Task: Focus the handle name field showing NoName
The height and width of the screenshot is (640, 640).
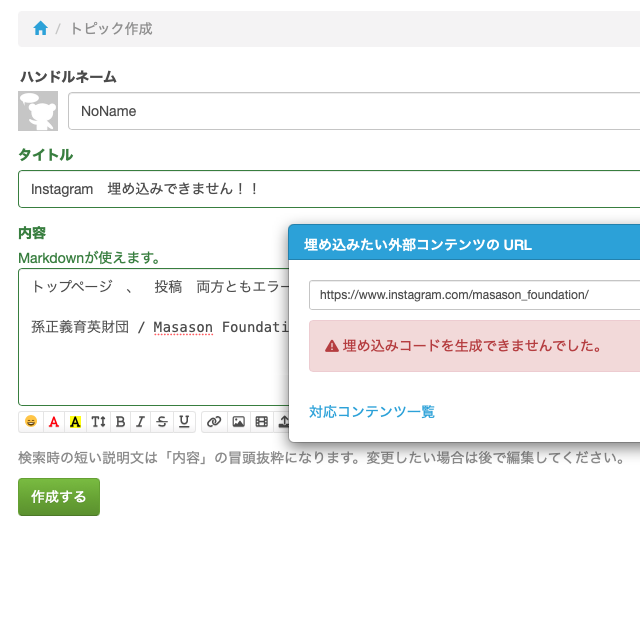Action: (x=354, y=111)
